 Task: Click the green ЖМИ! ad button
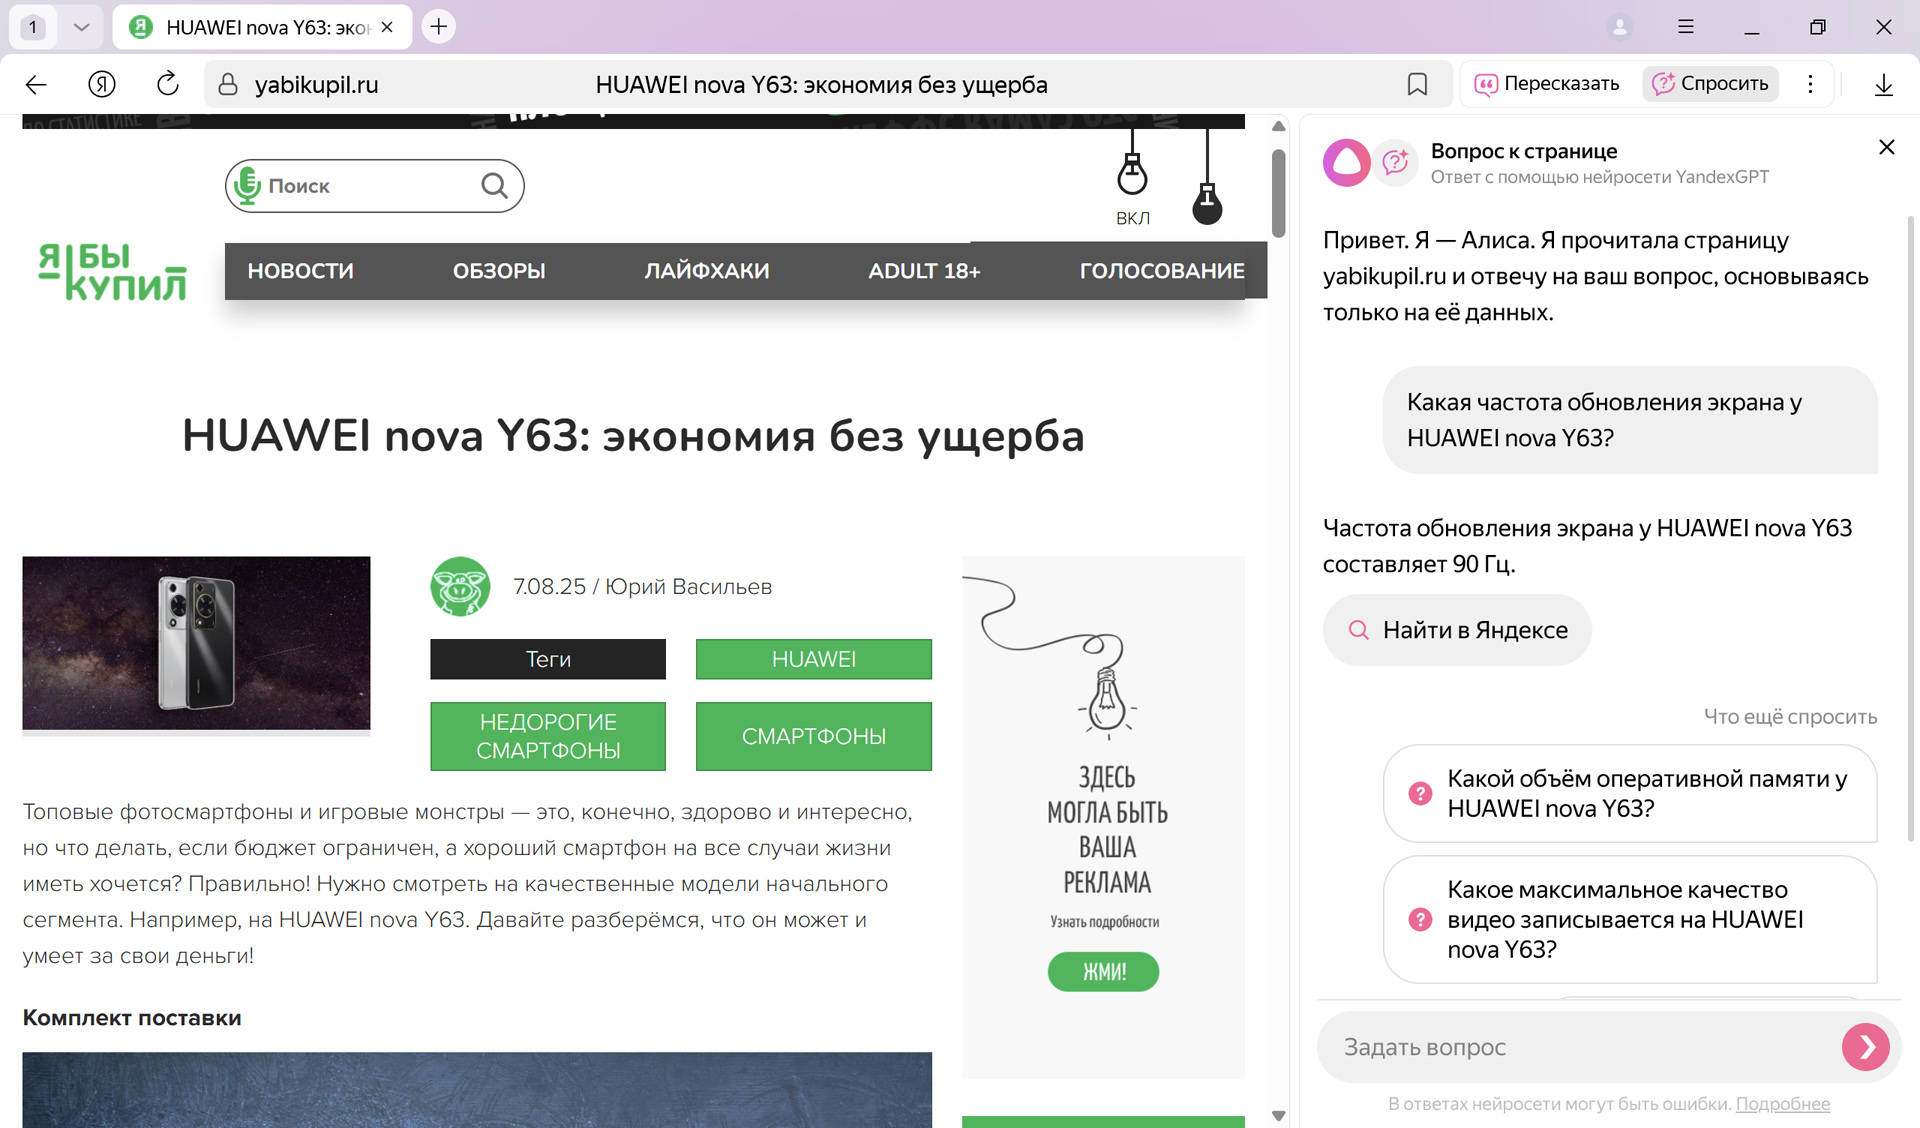pyautogui.click(x=1103, y=971)
